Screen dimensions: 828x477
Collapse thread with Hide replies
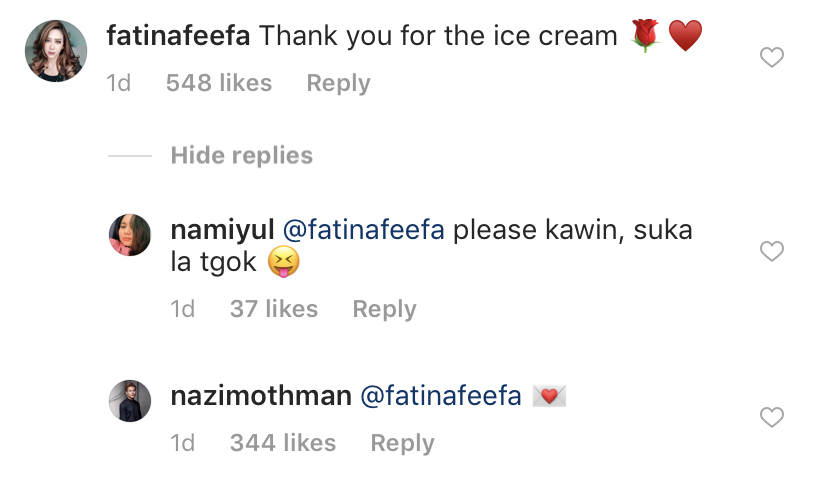[241, 155]
